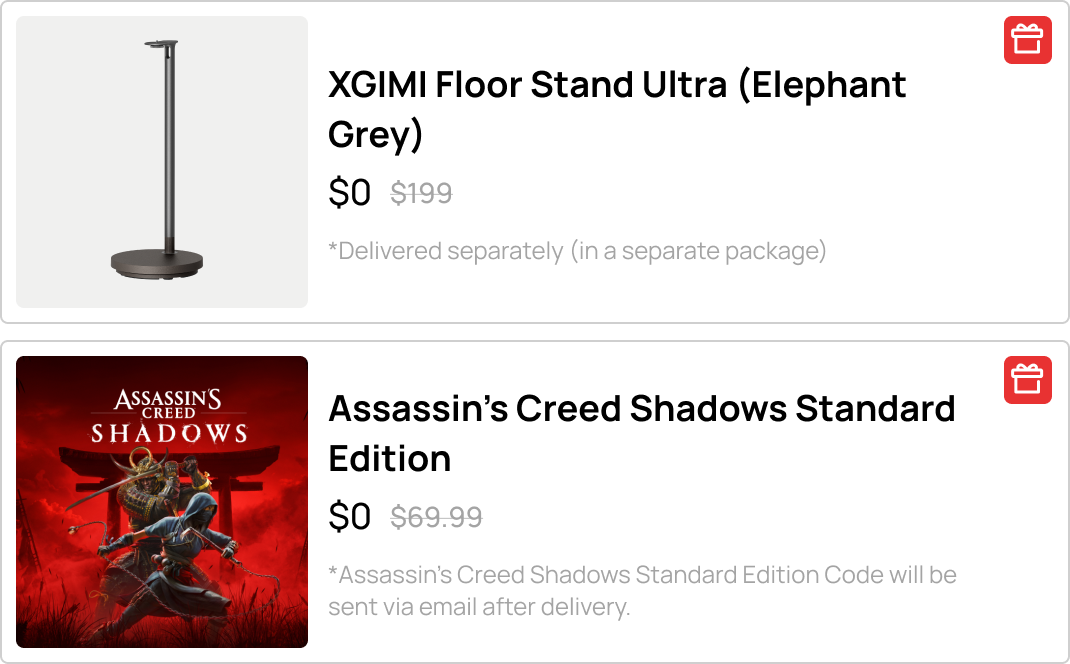Click the word 'Grey)' in the XGIMI title
1070x664 pixels.
pos(375,135)
